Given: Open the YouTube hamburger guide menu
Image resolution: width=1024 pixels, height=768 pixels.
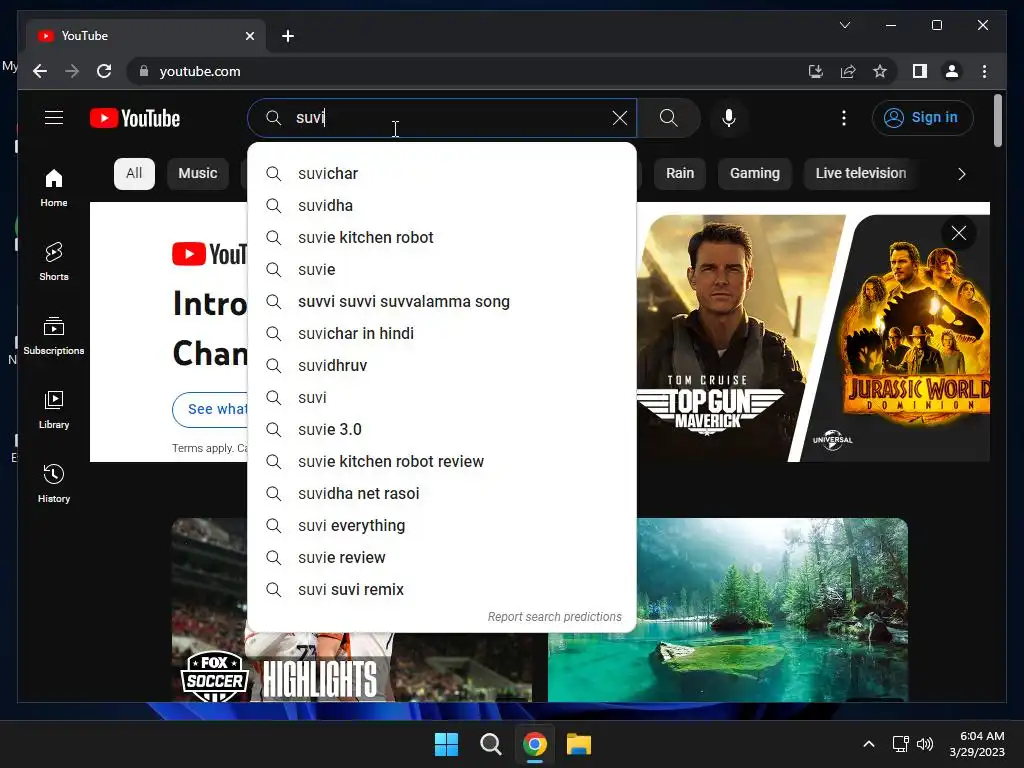Looking at the screenshot, I should pos(54,118).
